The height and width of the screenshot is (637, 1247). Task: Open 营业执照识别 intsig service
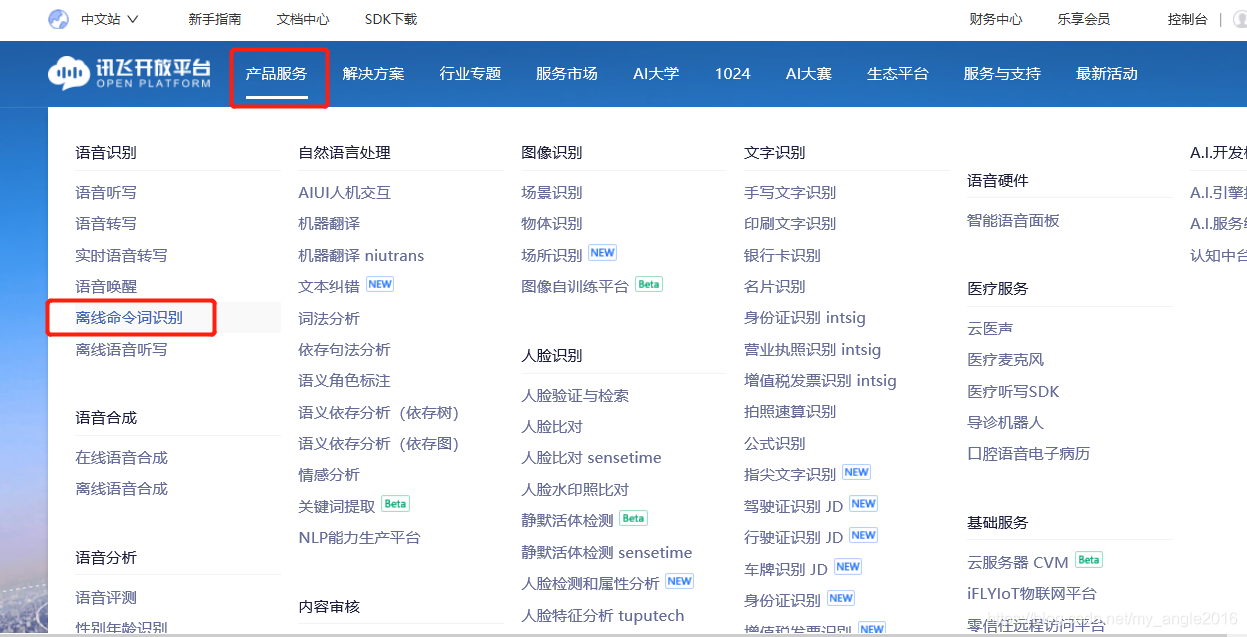[x=813, y=349]
